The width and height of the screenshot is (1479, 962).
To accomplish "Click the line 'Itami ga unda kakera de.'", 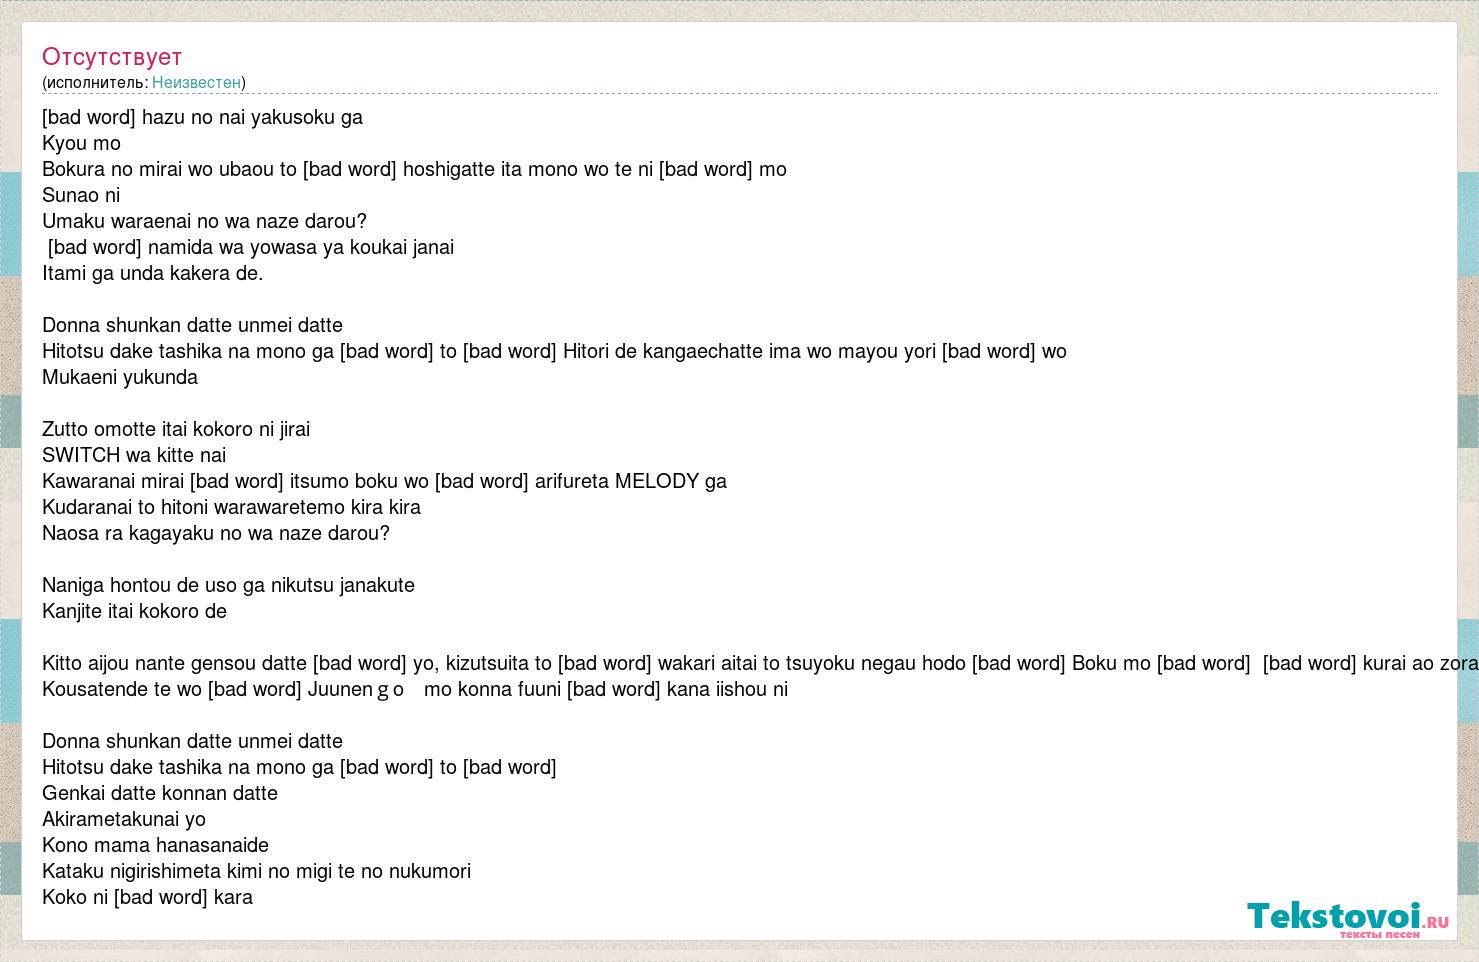I will tap(153, 273).
